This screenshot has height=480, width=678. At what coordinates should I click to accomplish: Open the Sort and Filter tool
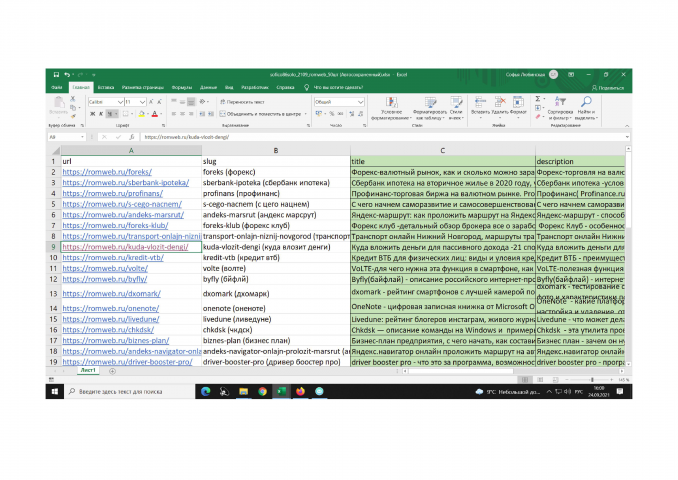pyautogui.click(x=560, y=102)
